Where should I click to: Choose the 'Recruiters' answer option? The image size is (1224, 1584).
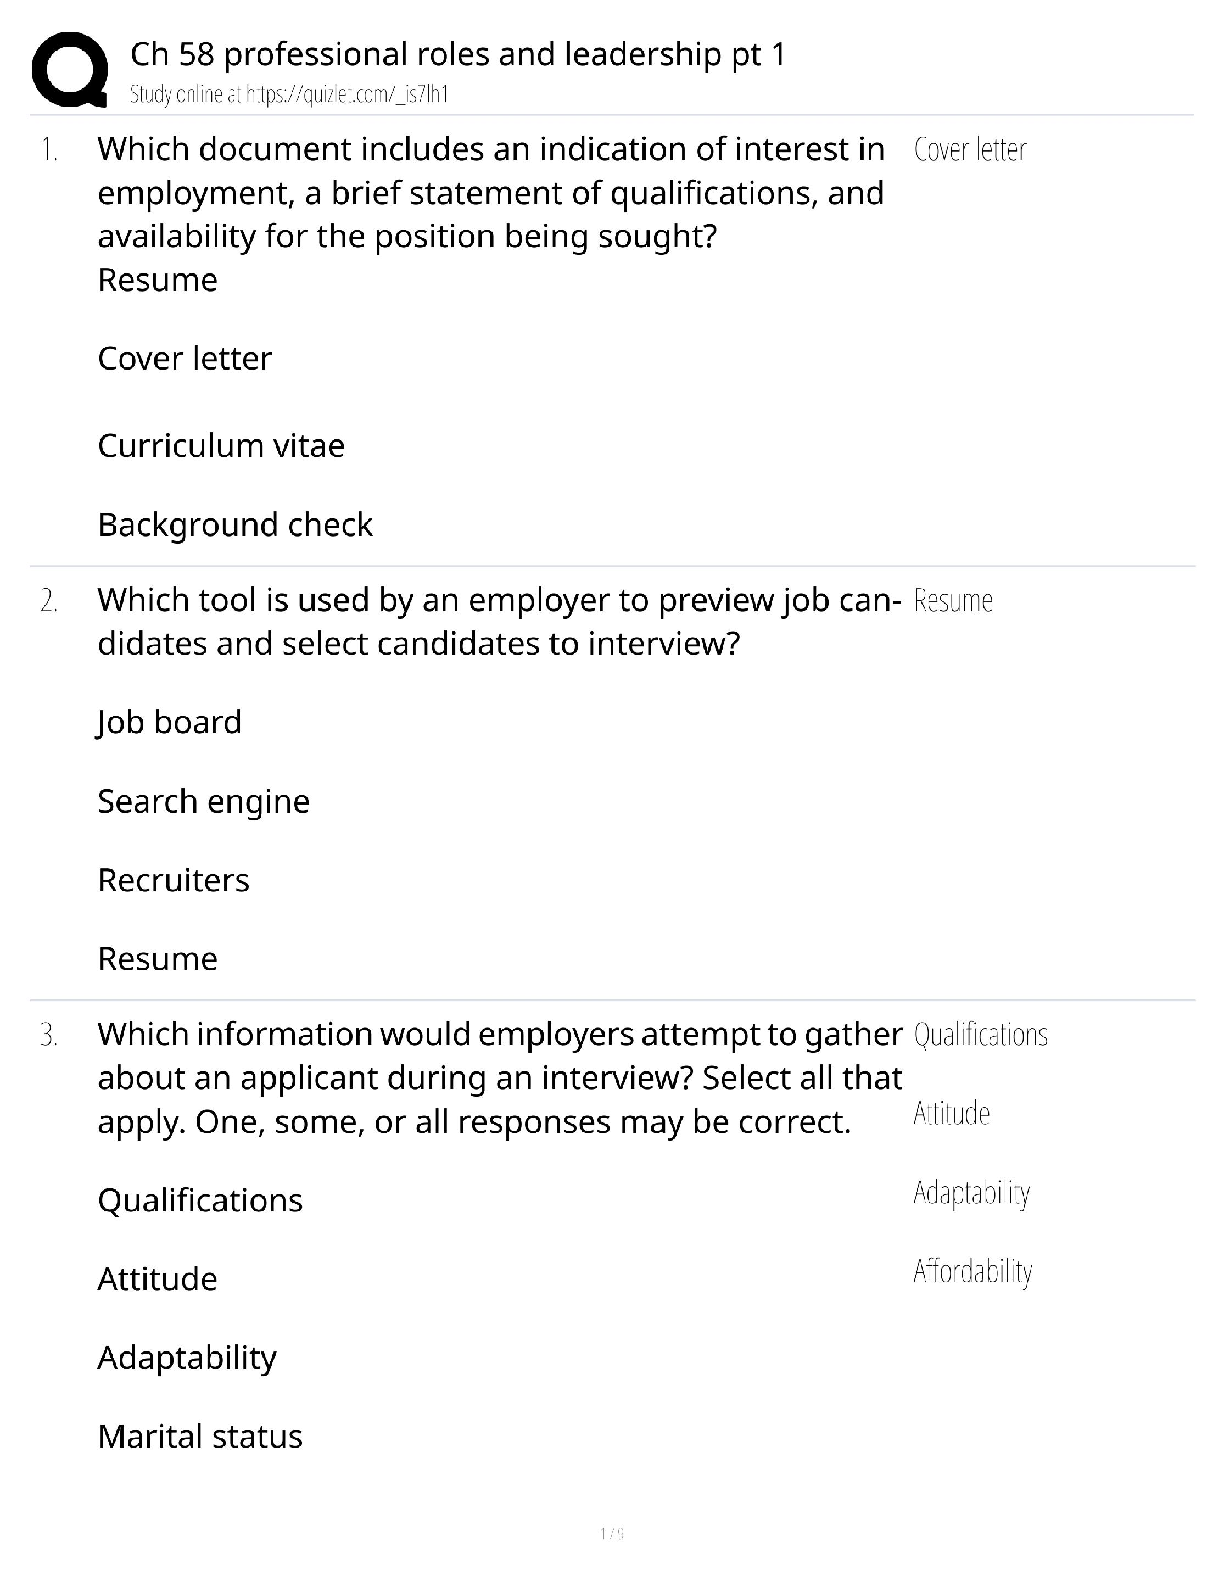[173, 880]
